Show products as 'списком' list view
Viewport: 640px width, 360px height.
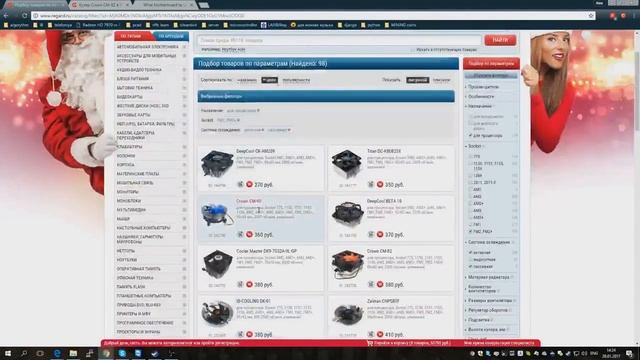[x=442, y=80]
